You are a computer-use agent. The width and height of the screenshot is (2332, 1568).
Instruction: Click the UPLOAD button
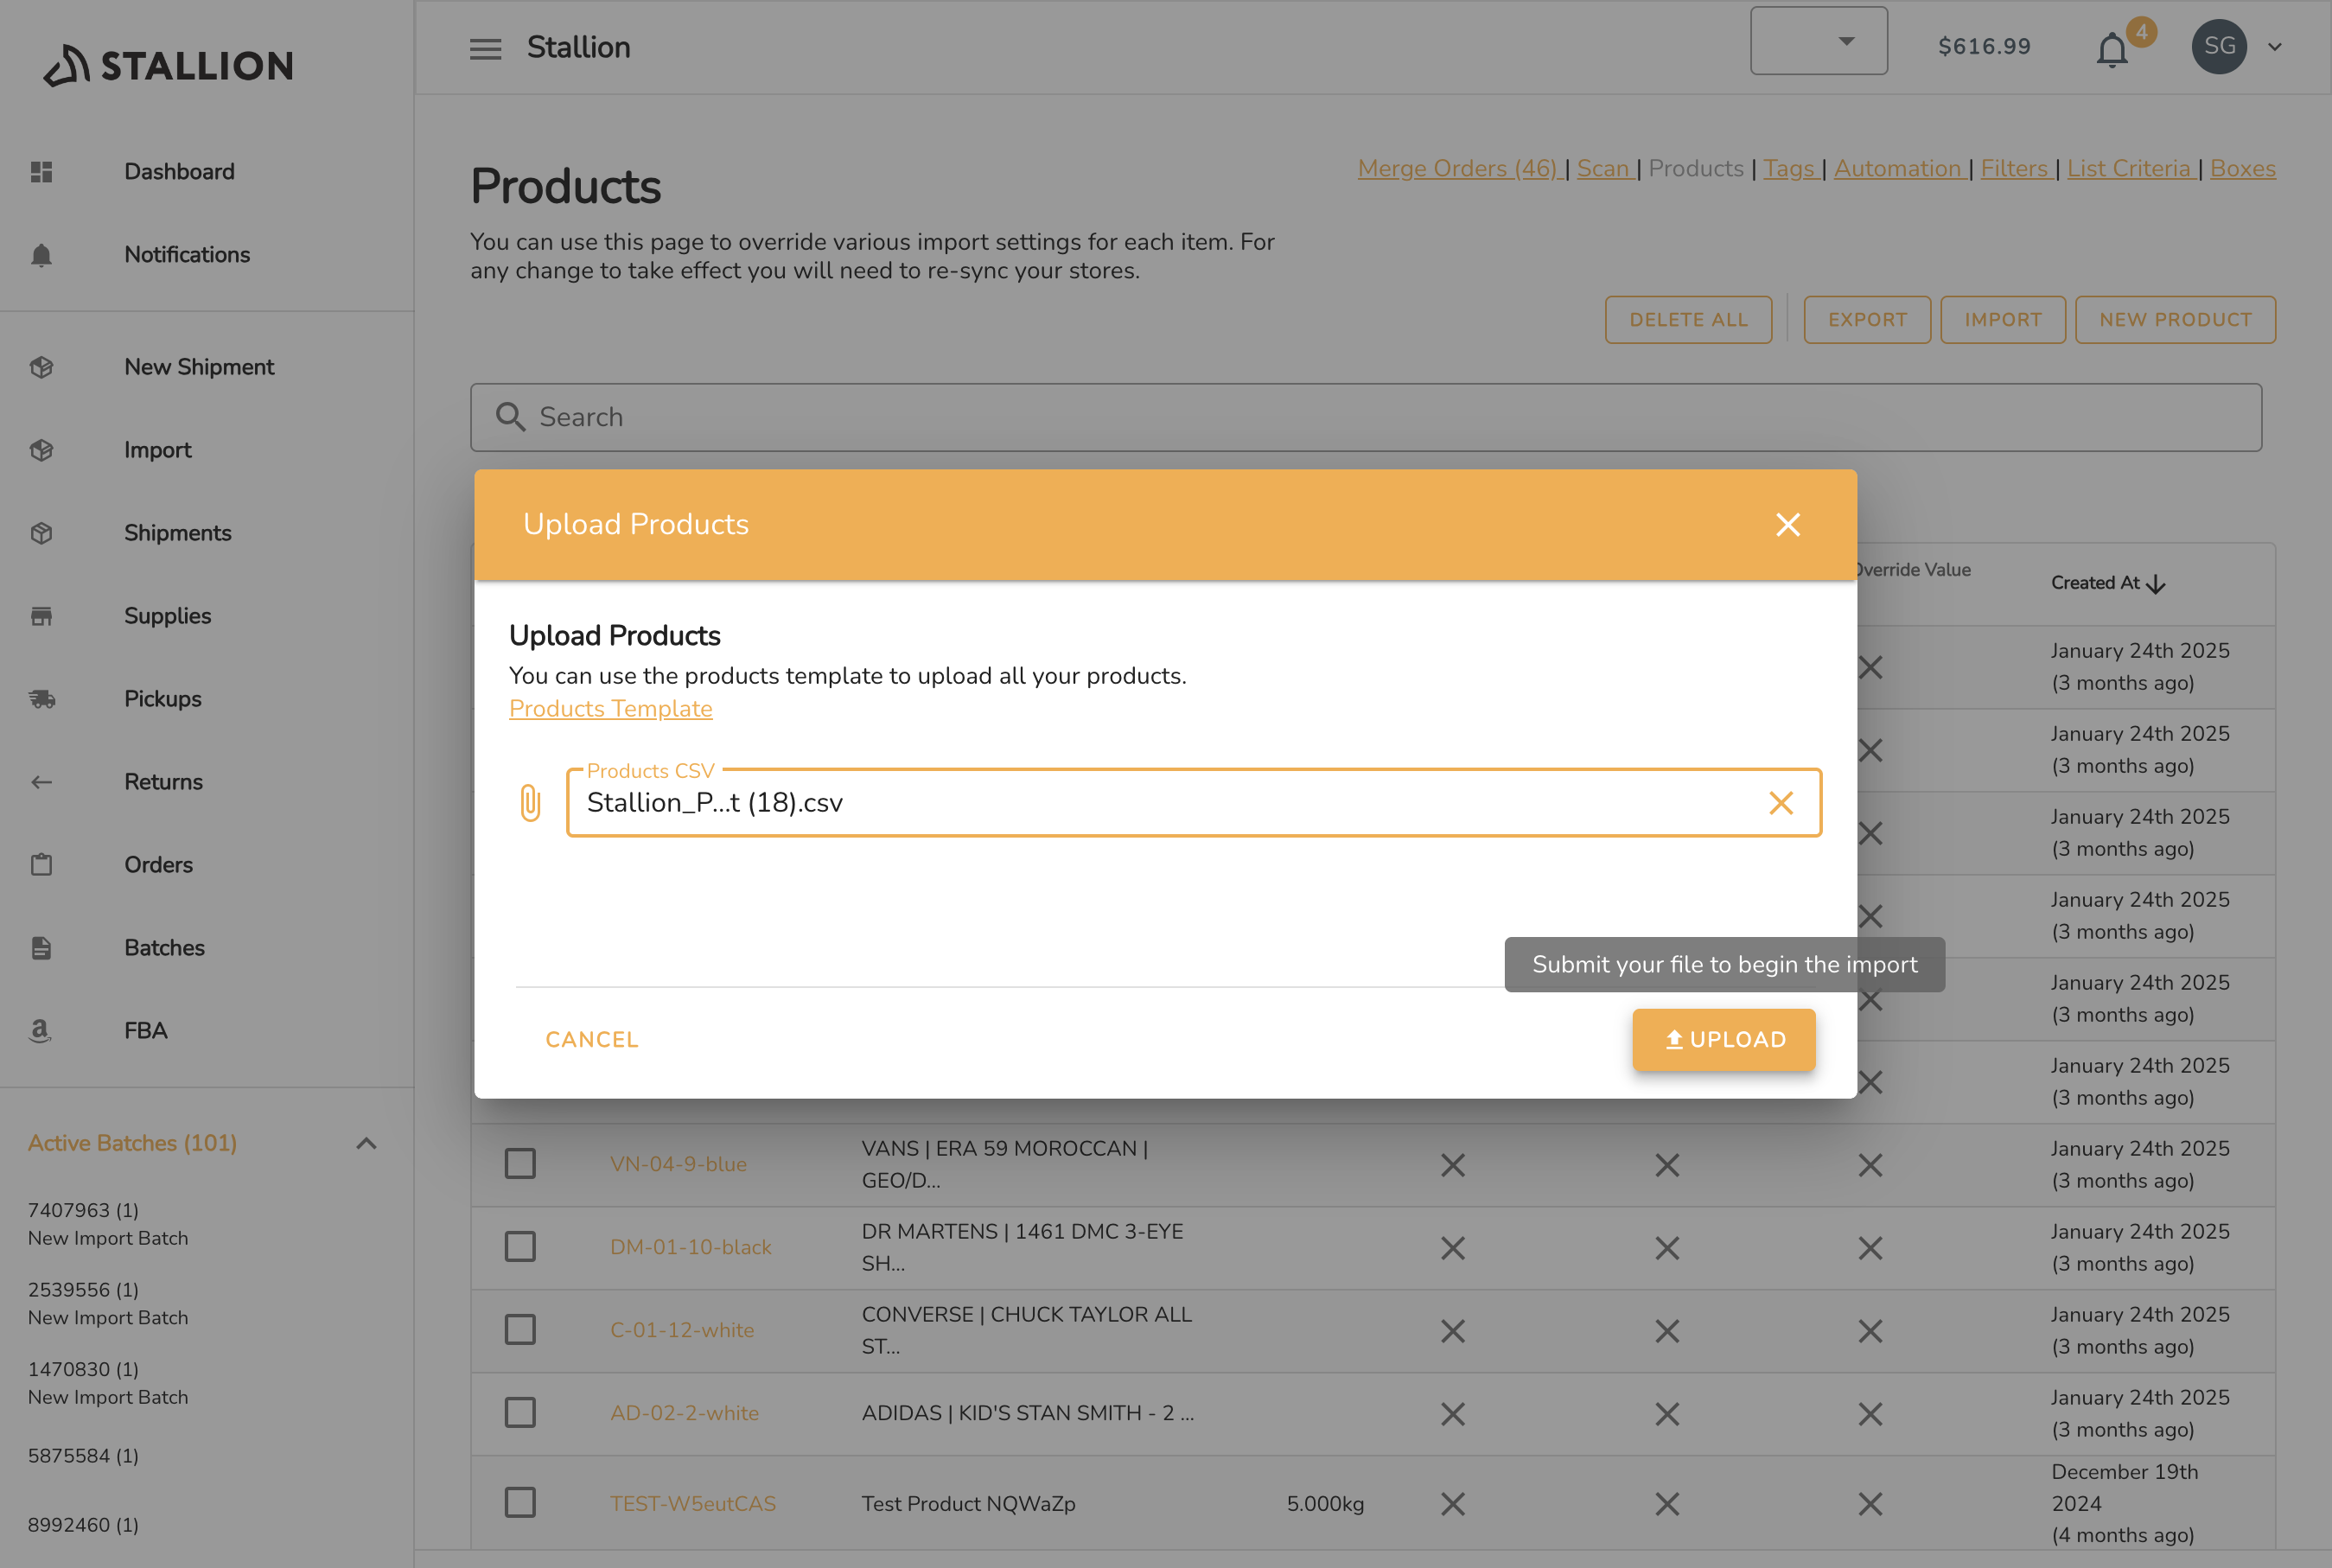point(1724,1040)
